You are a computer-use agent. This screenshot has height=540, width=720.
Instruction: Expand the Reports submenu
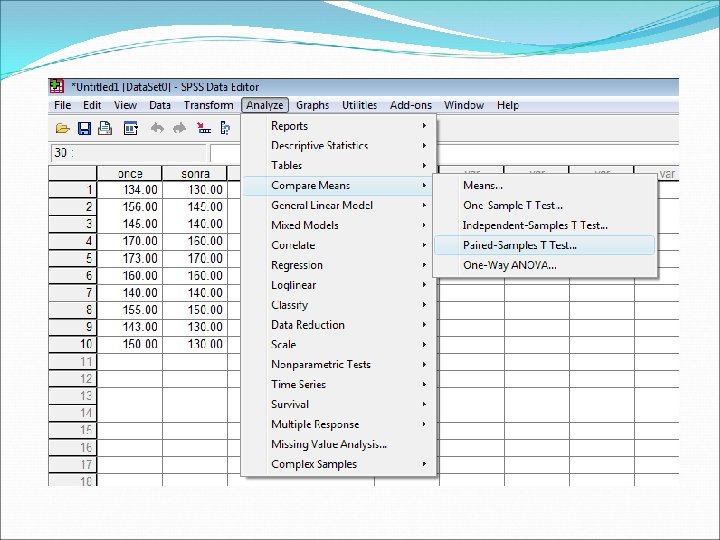click(339, 126)
